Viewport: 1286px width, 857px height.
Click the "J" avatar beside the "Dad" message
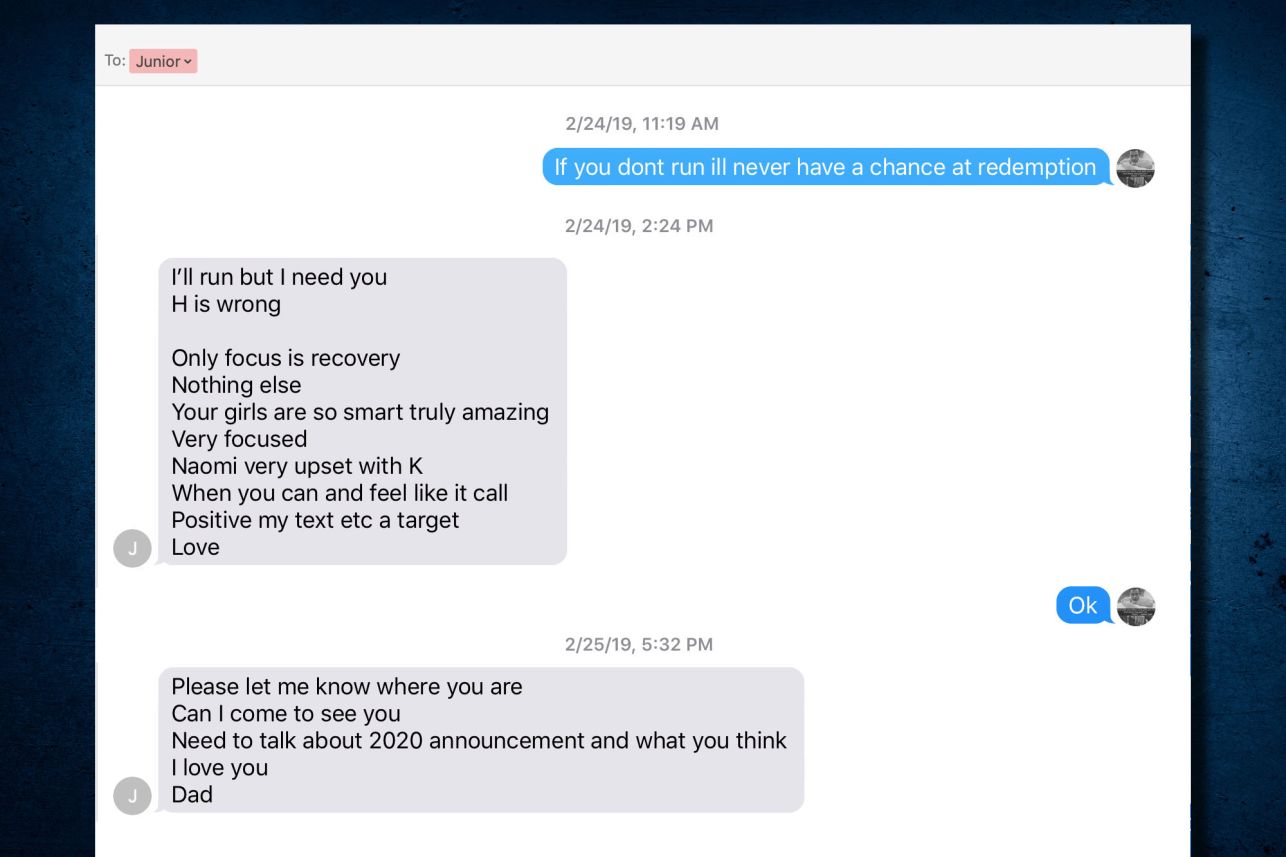pyautogui.click(x=132, y=795)
